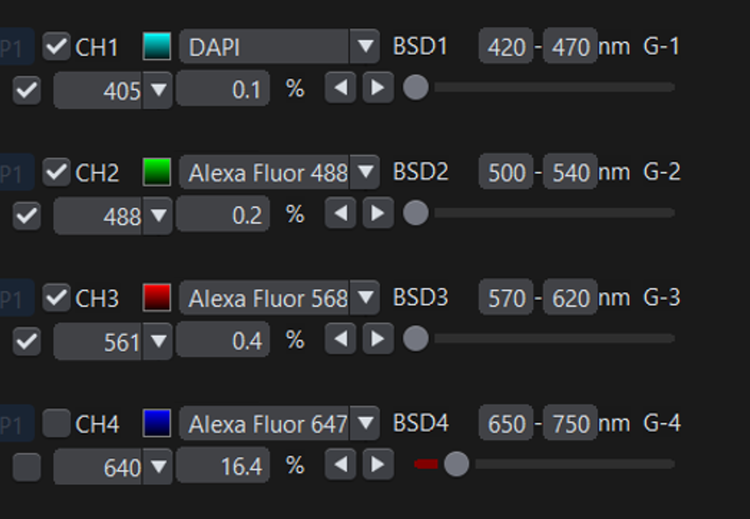Expand the Alexa Fluor 647 dye list
750x519 pixels.
pos(365,424)
